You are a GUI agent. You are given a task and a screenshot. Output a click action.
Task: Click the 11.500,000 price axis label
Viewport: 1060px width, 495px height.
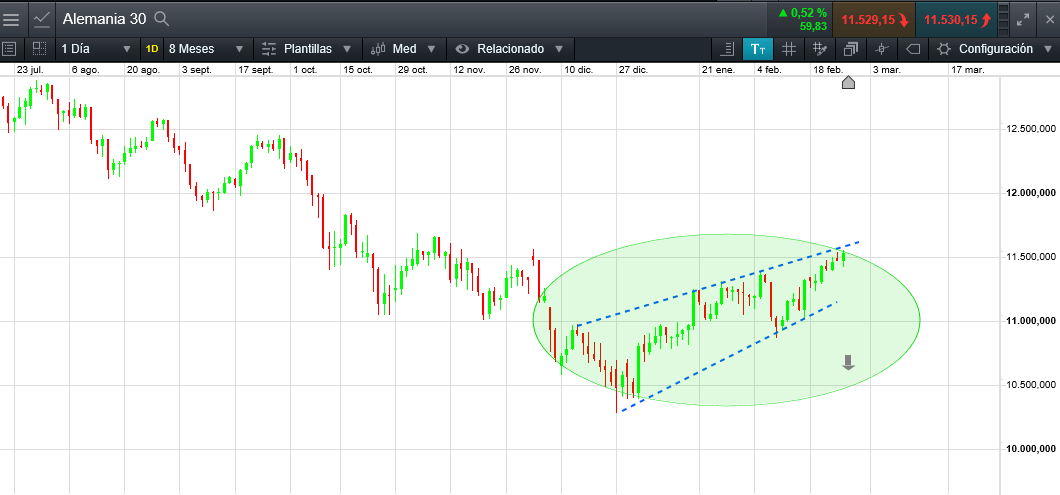tap(1030, 257)
